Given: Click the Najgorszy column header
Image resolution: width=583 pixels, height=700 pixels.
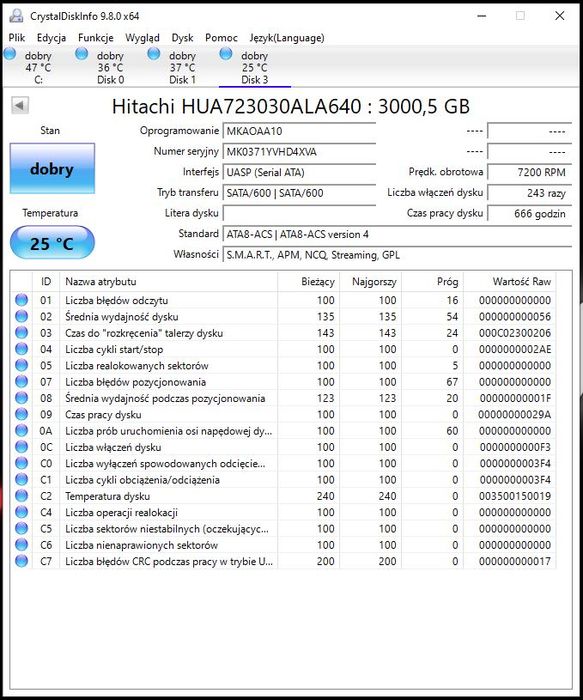Looking at the screenshot, I should [x=371, y=282].
